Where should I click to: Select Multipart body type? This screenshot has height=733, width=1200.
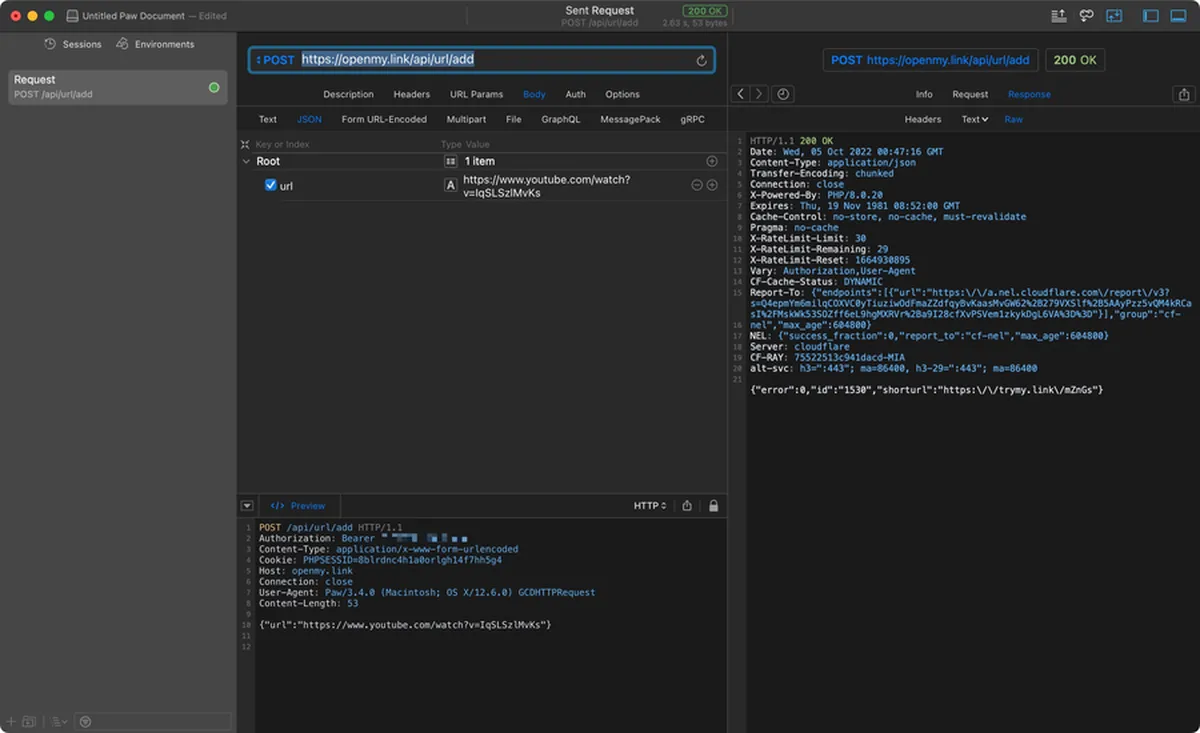pos(466,119)
